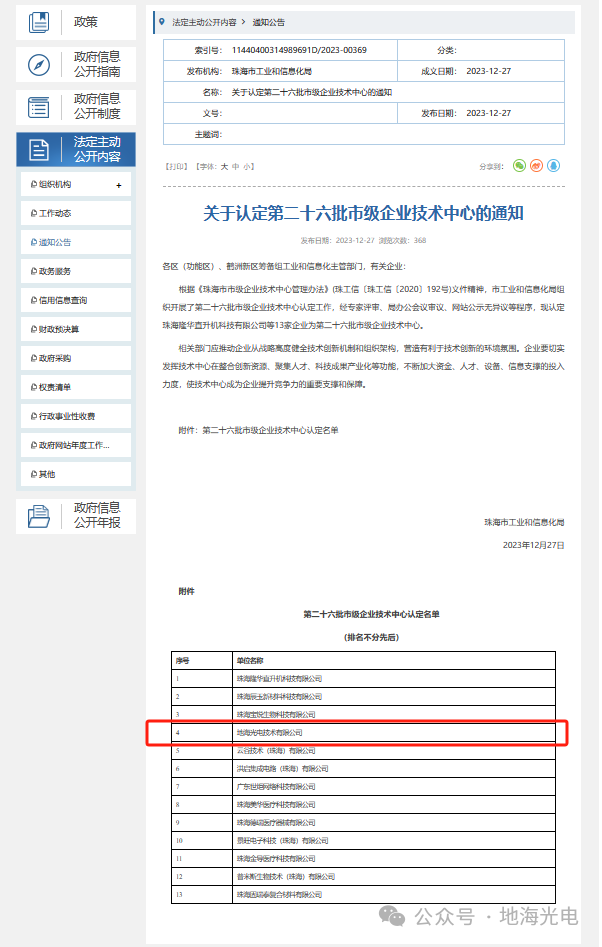
Task: Click the 政策 book icon in sidebar
Action: pos(39,22)
